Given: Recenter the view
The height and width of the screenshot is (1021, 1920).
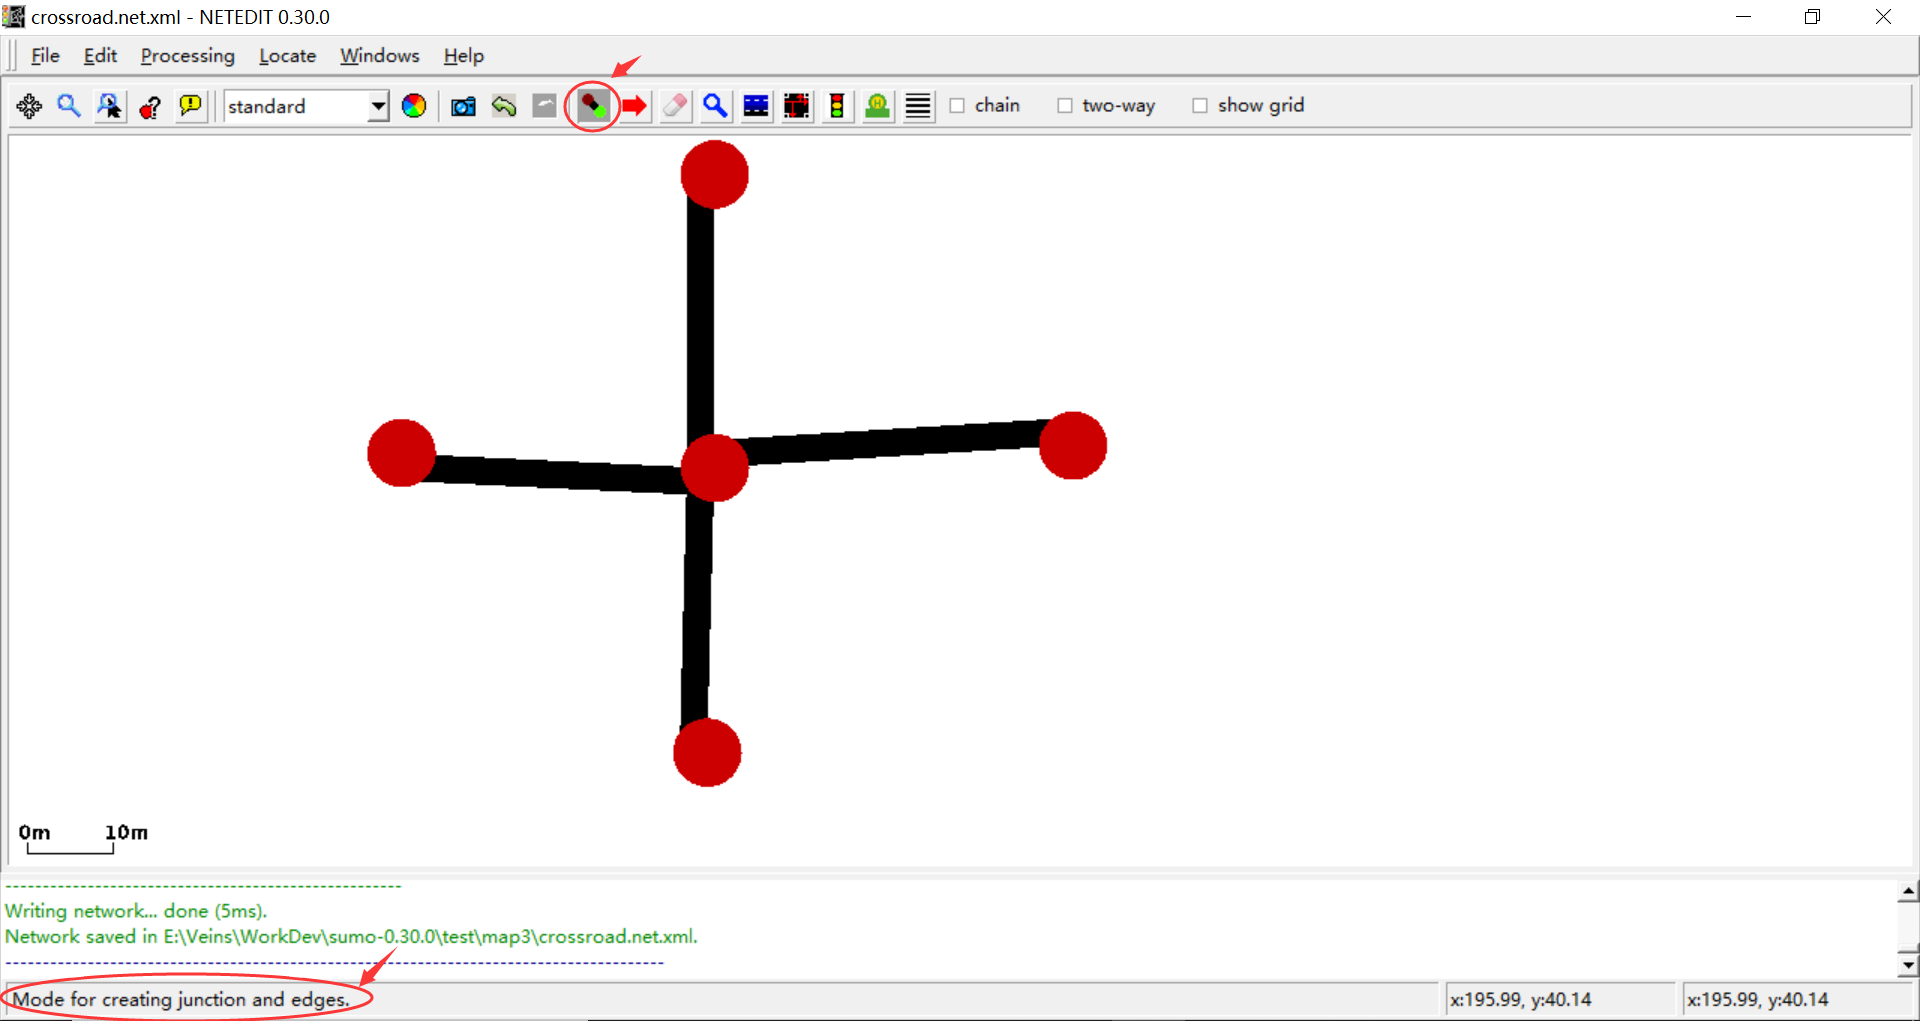Looking at the screenshot, I should click(29, 106).
